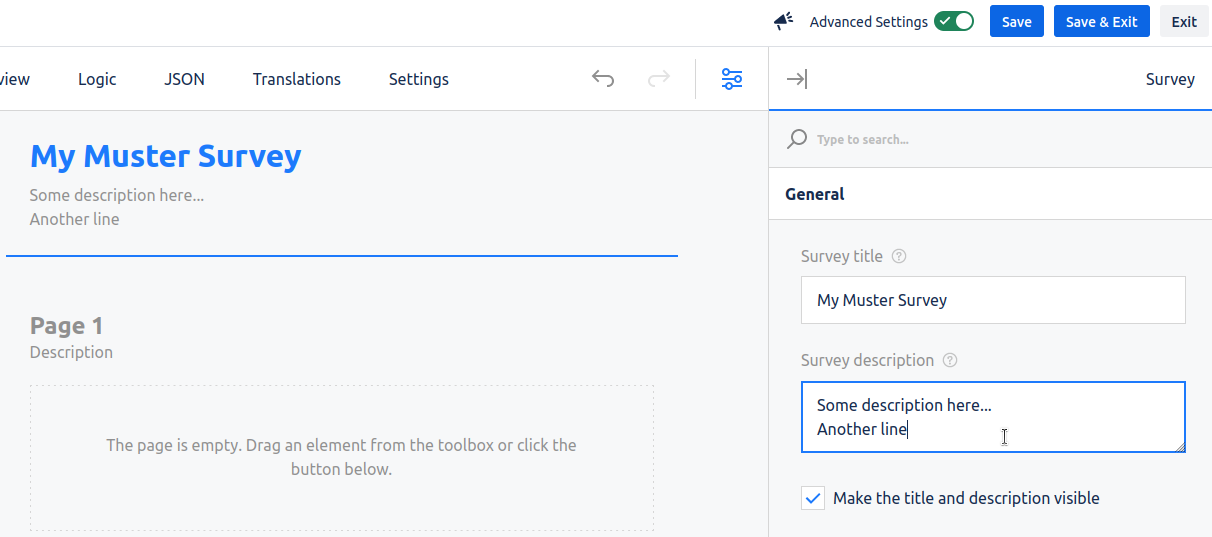Collapse the side panel with arrow icon
This screenshot has width=1212, height=537.
797,79
